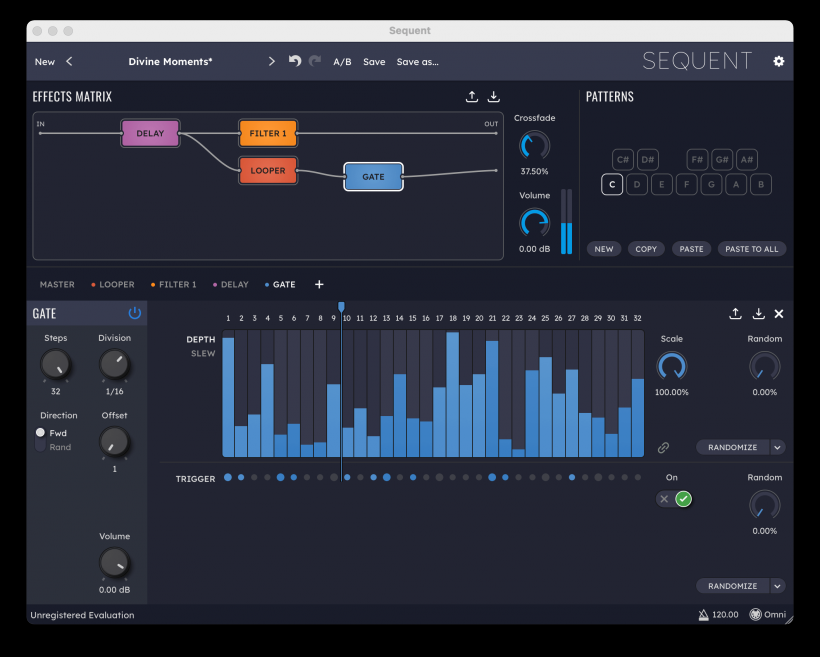820x657 pixels.
Task: Click the PASTE TO ALL button
Action: click(751, 249)
